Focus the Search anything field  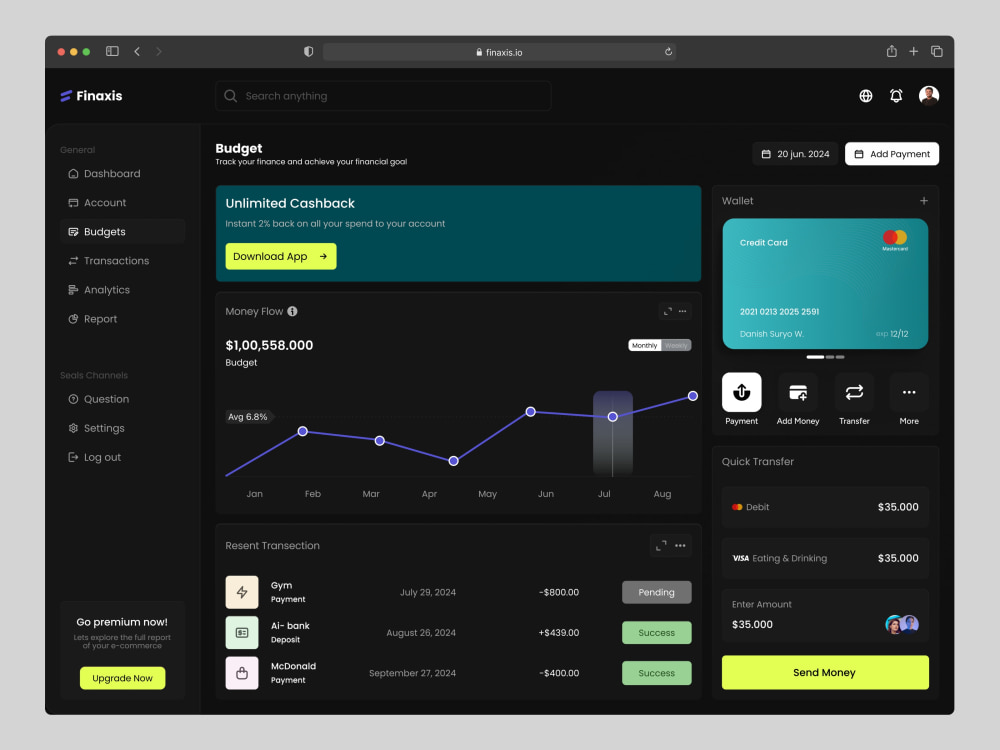(x=383, y=96)
